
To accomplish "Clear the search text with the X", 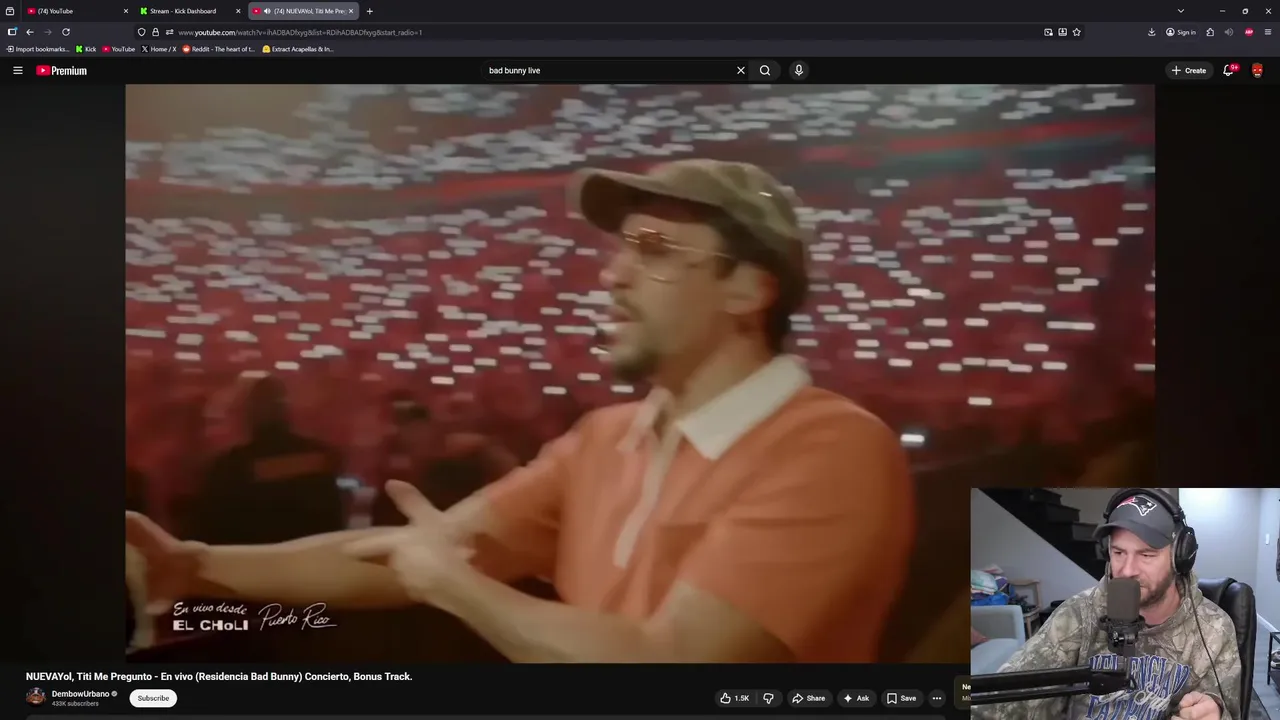I will (741, 70).
